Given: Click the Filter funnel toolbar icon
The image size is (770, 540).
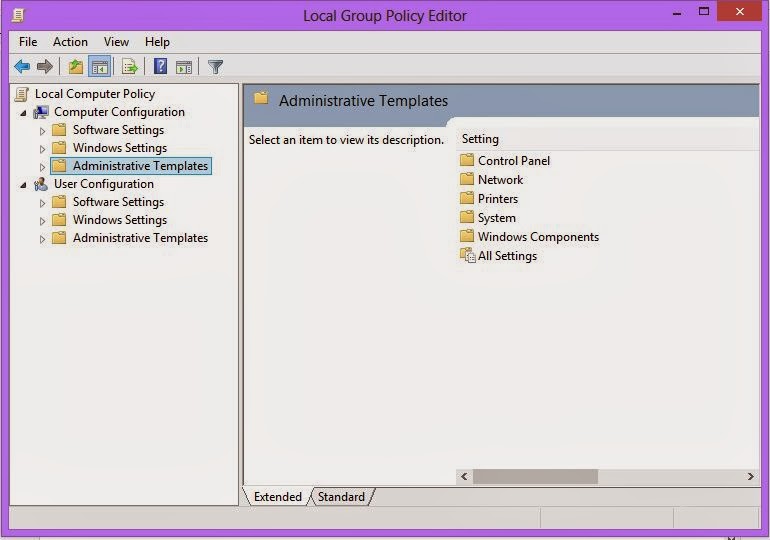Looking at the screenshot, I should [x=215, y=67].
